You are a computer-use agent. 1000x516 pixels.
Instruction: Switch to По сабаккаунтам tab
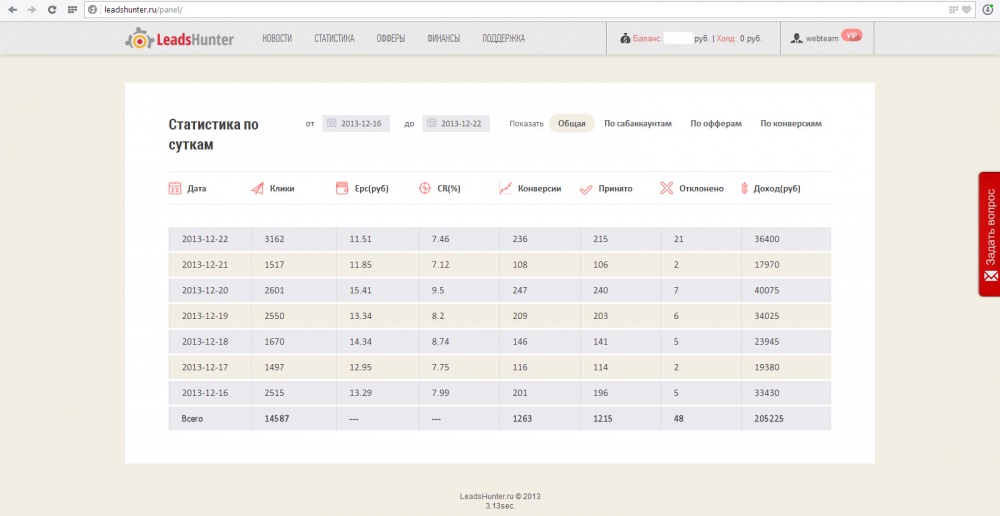[x=638, y=124]
